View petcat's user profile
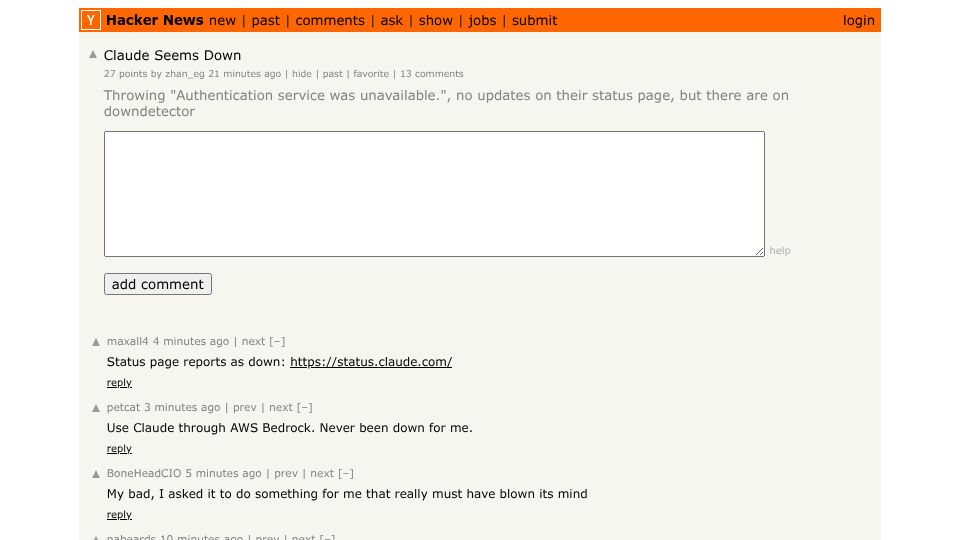This screenshot has width=960, height=540. (124, 408)
